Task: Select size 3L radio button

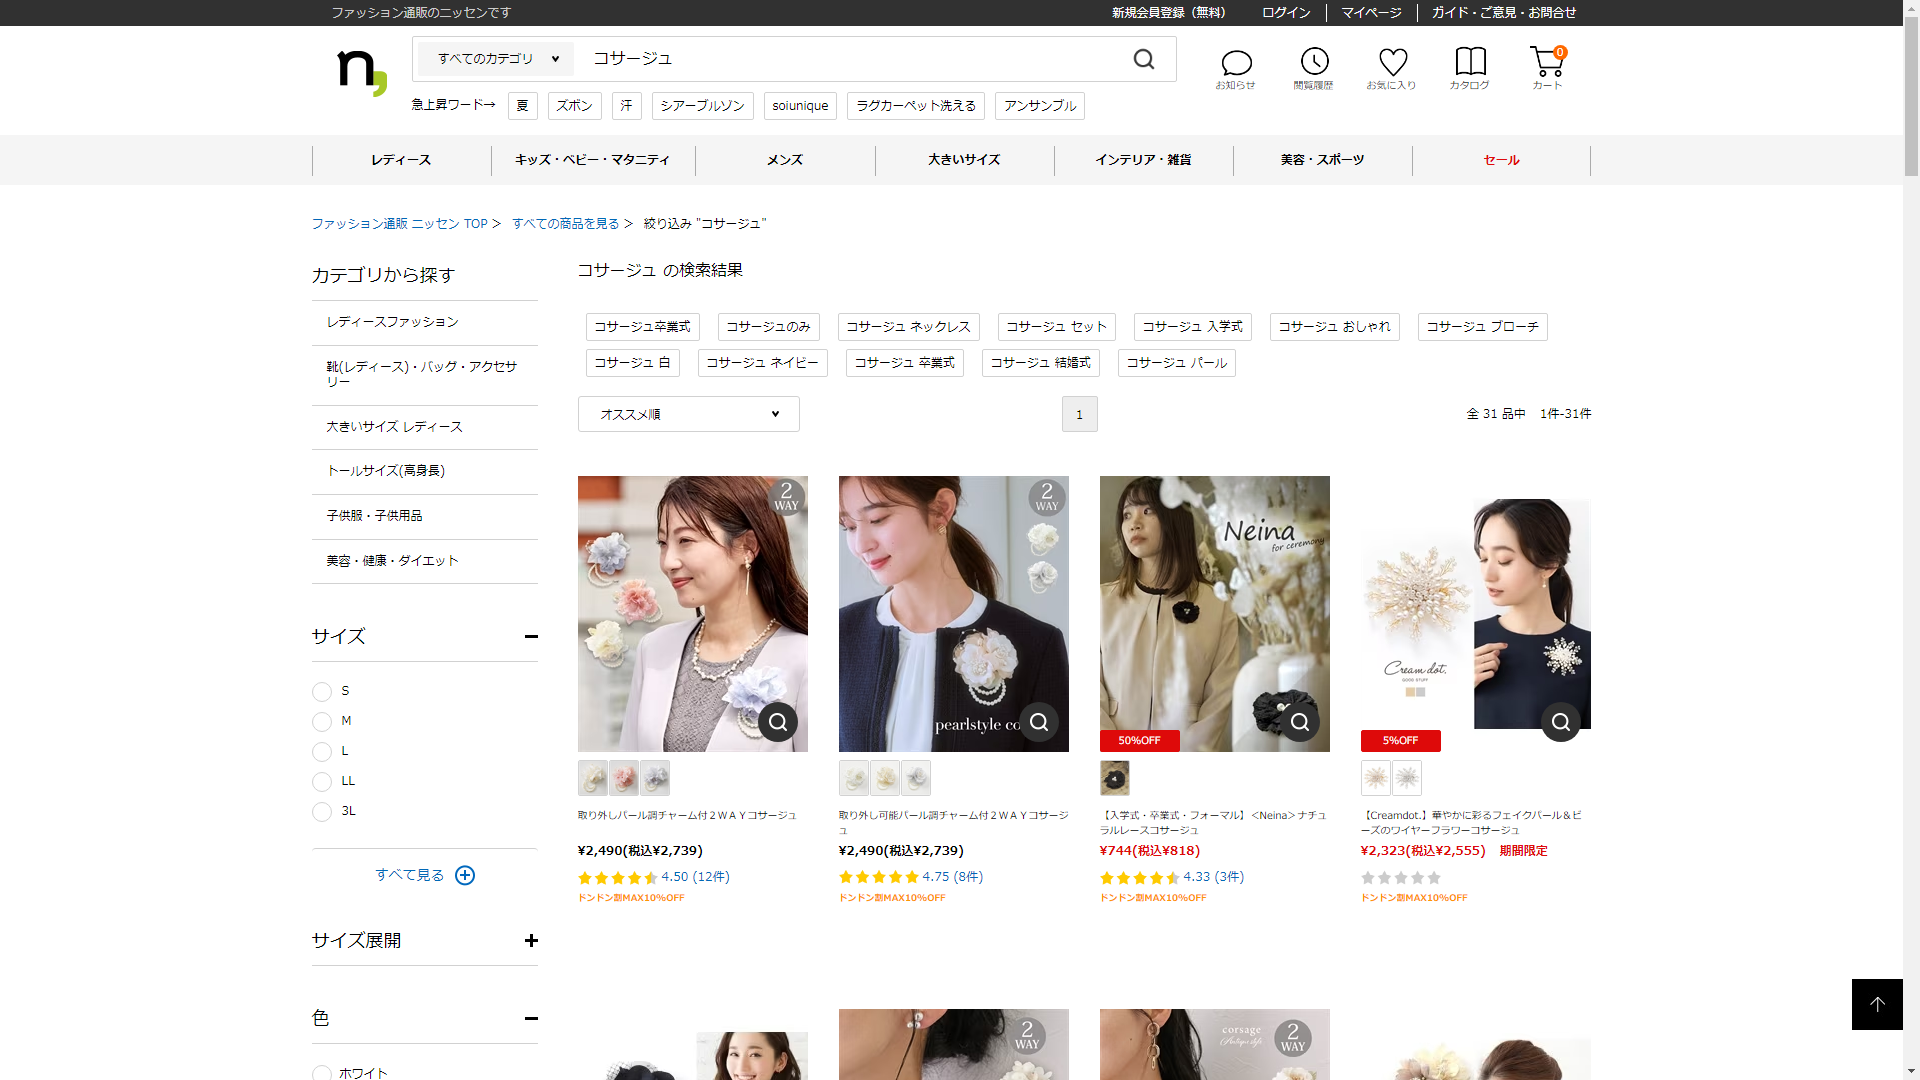Action: click(322, 812)
